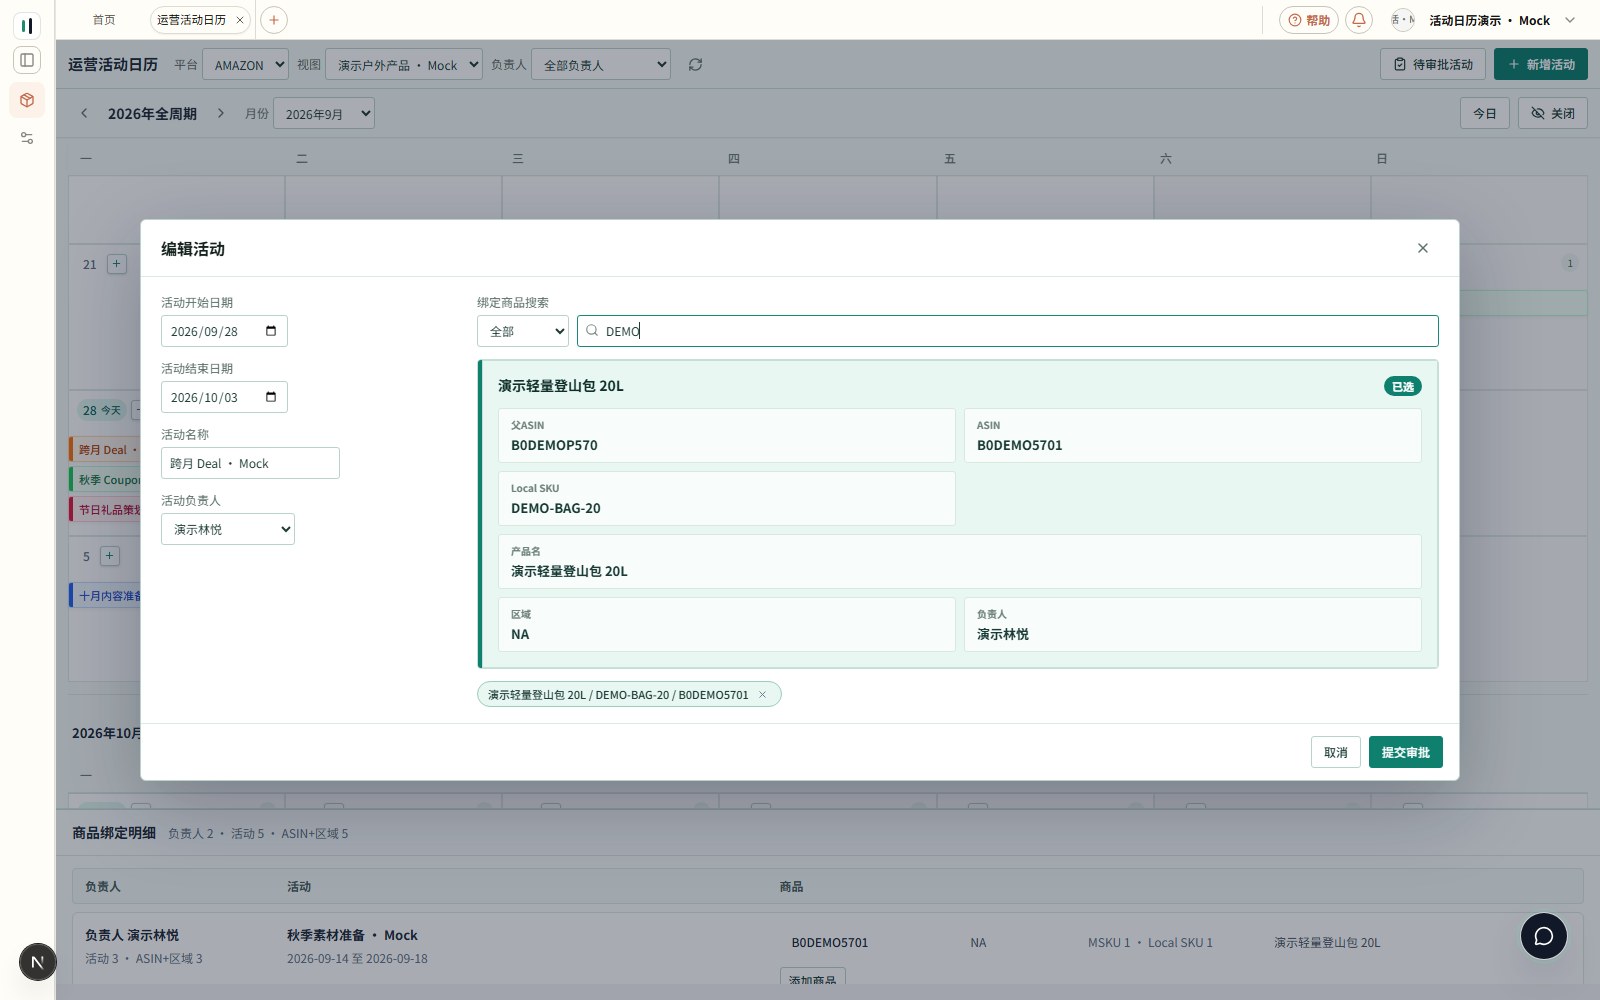Open the 全部 search scope dropdown

(x=522, y=331)
